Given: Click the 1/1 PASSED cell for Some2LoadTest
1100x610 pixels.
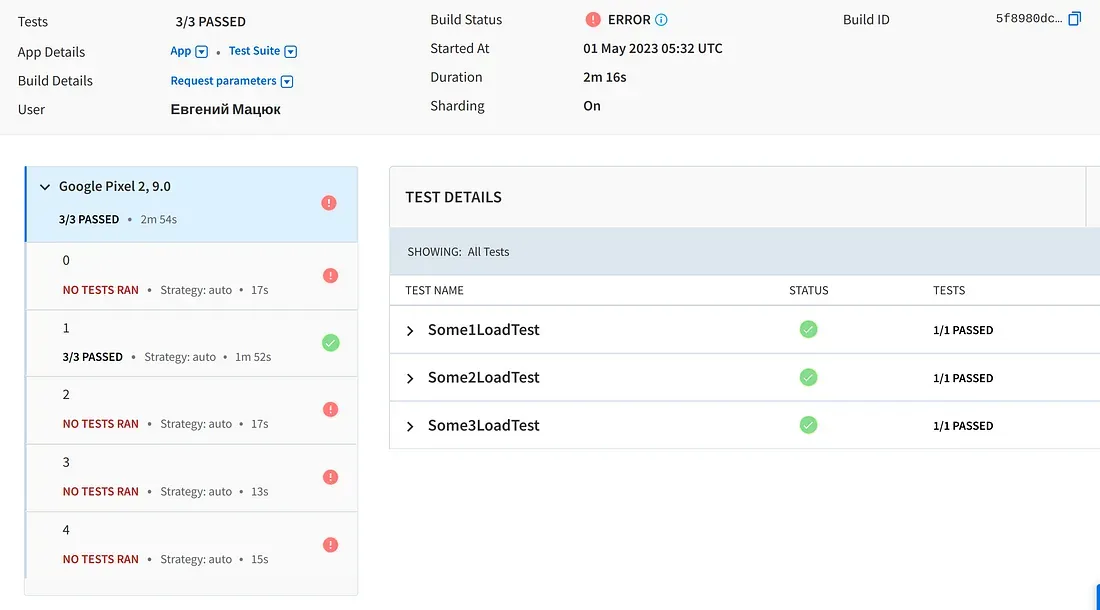Looking at the screenshot, I should click(962, 378).
